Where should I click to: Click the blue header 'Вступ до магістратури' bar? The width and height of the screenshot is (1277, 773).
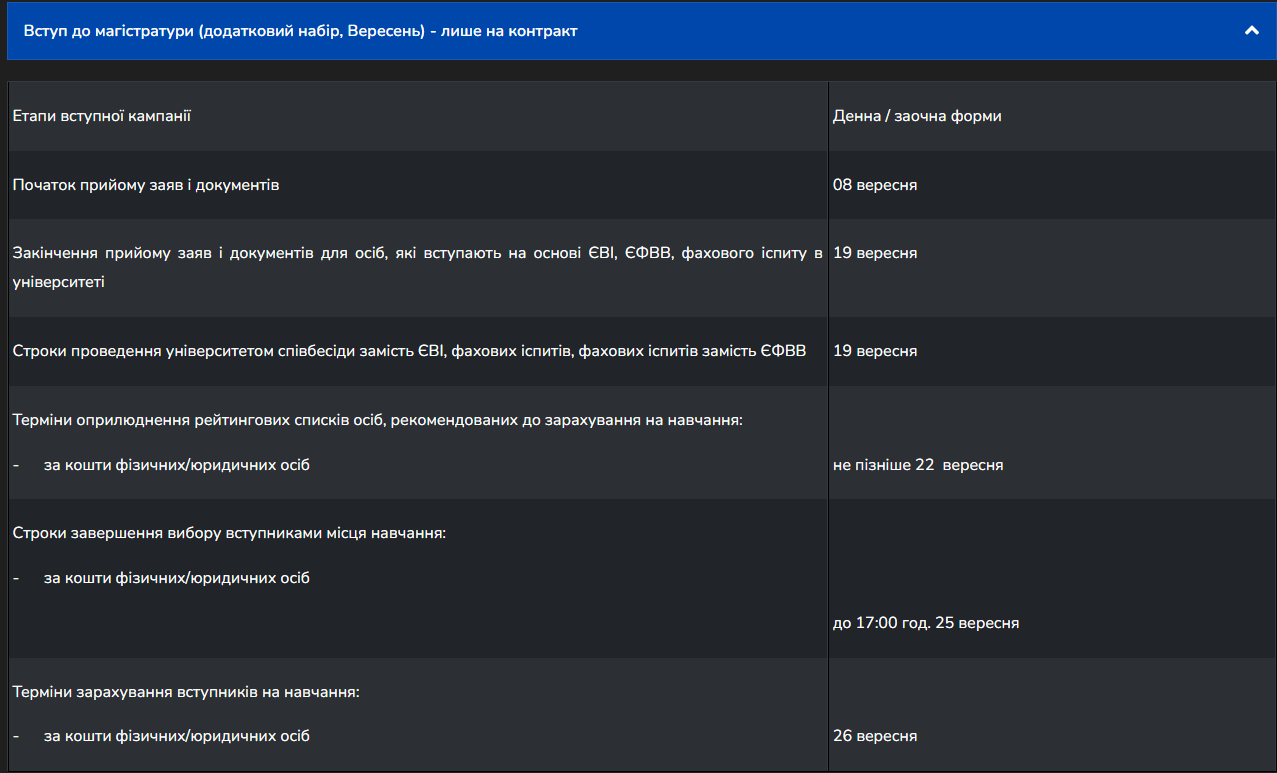[x=638, y=31]
